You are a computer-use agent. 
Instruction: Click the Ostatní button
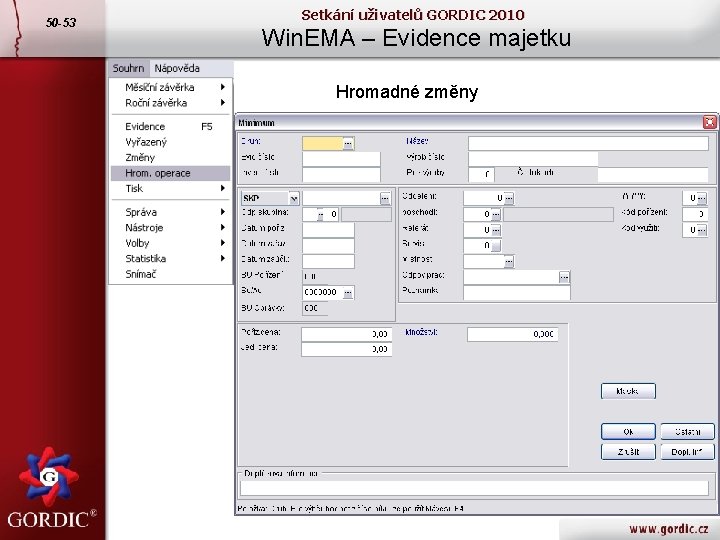[687, 432]
